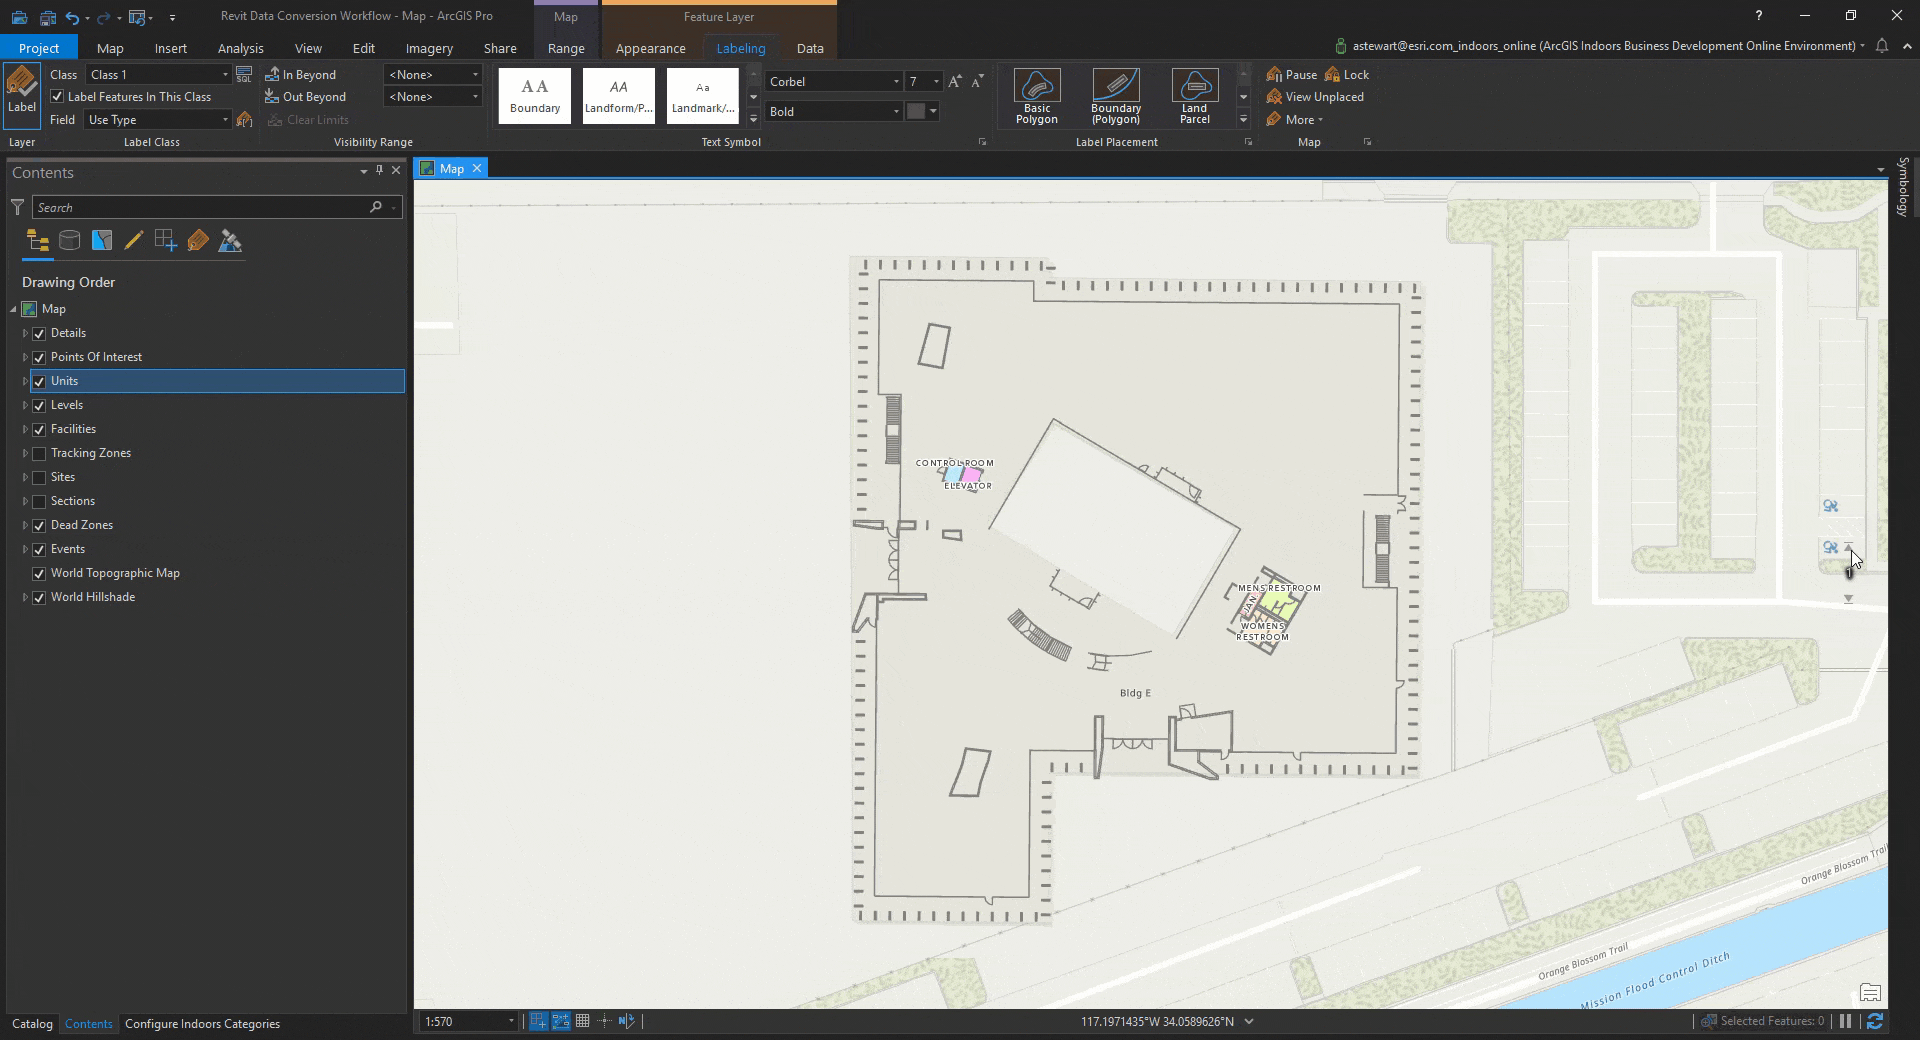The height and width of the screenshot is (1040, 1920).
Task: Click View Unplaced labels button
Action: (x=1315, y=96)
